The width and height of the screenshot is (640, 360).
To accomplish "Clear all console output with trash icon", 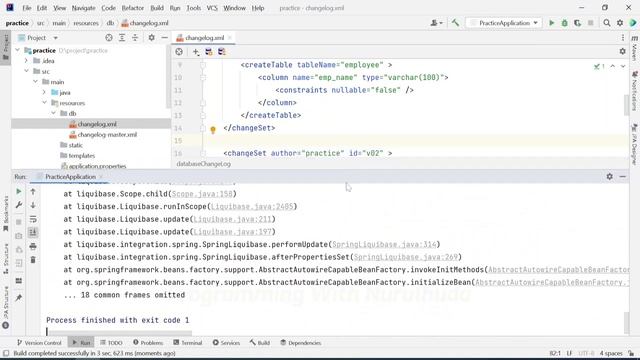I will [x=33, y=260].
